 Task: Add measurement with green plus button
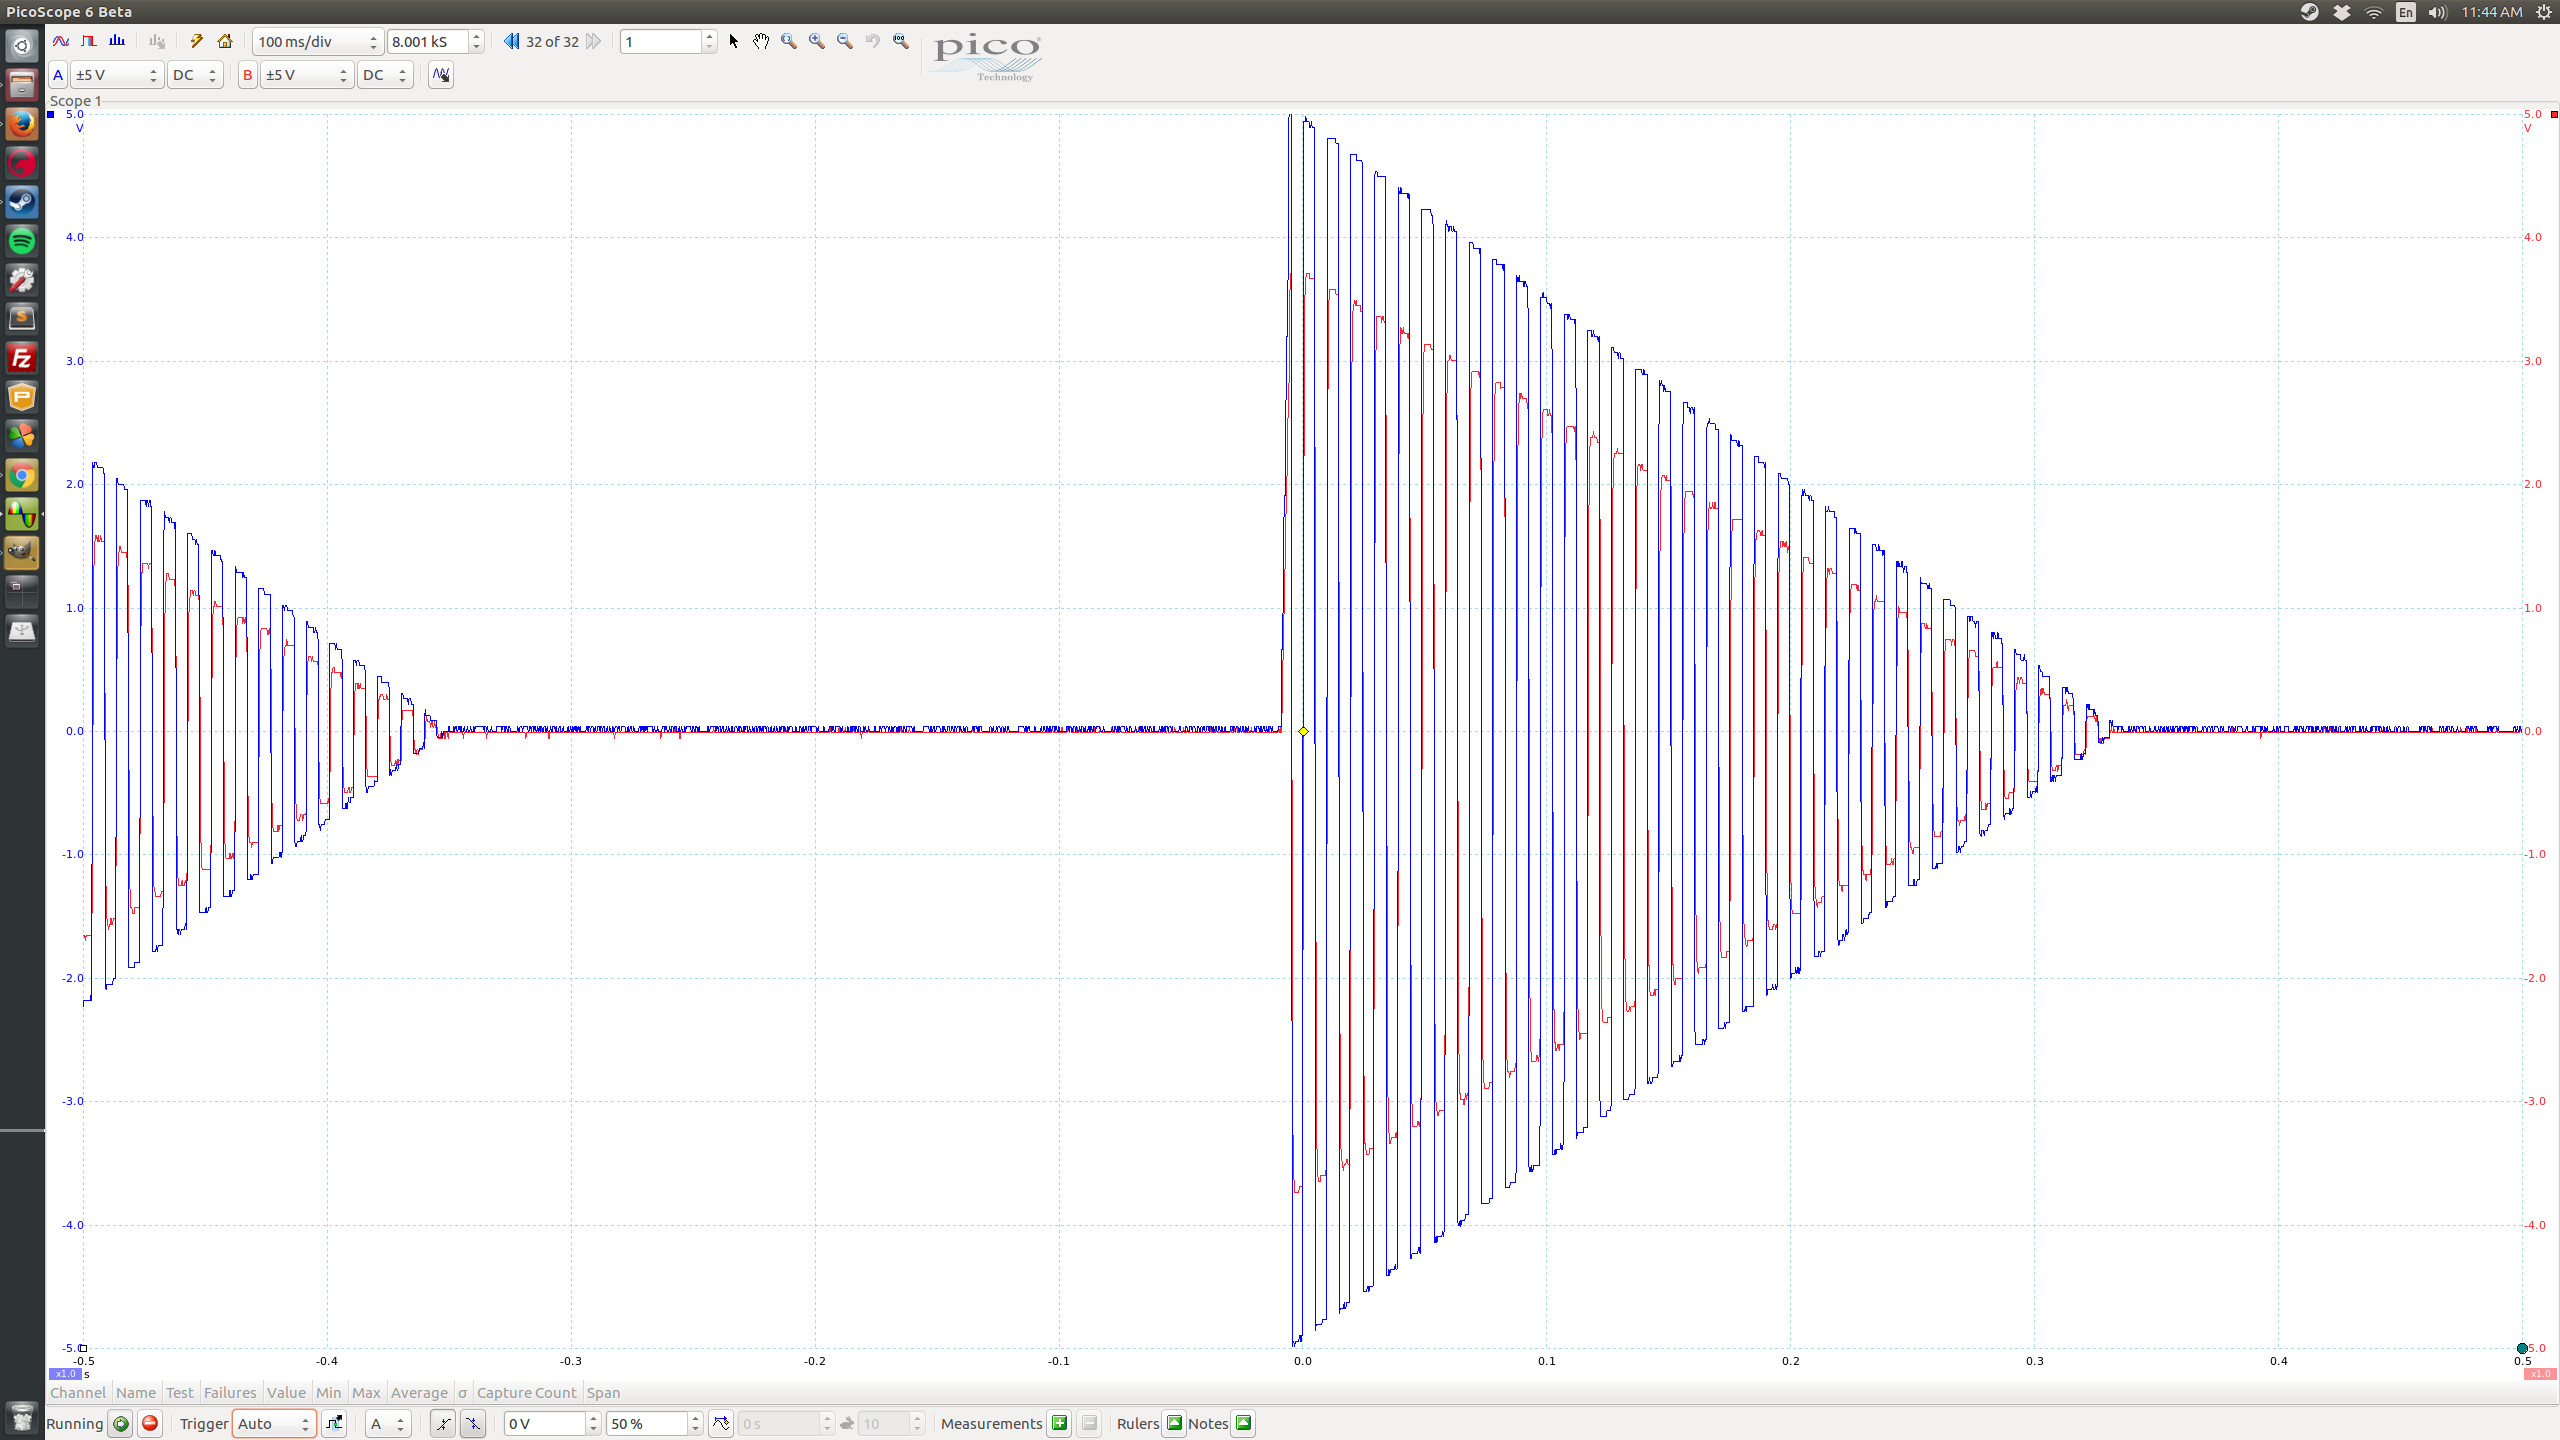1059,1423
